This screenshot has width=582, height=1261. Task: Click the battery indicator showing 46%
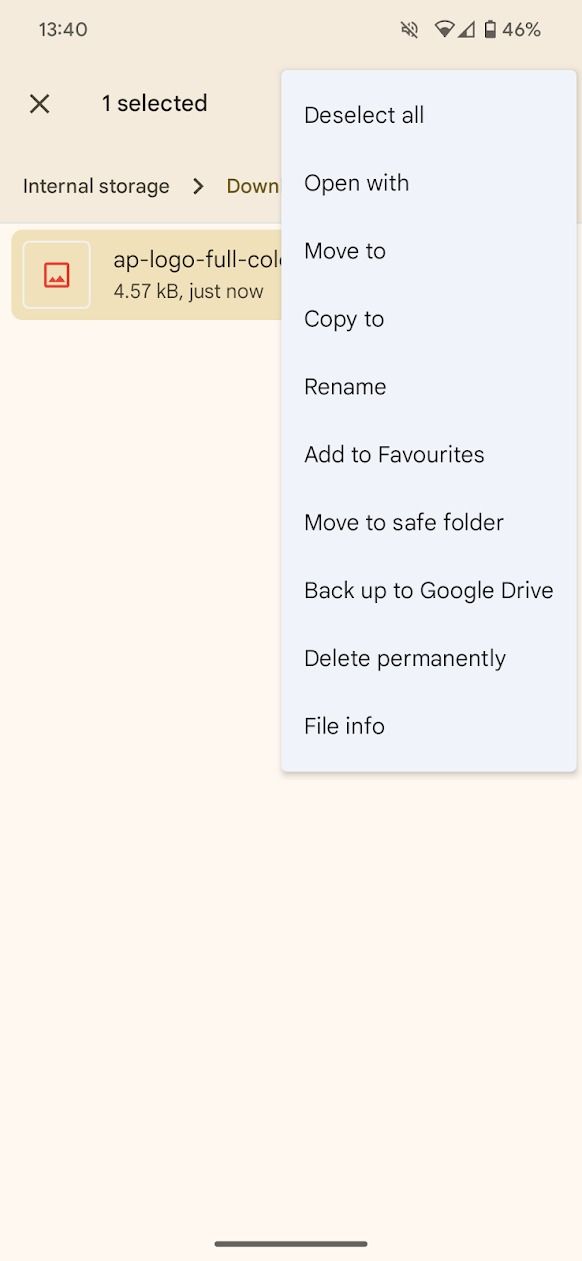tap(490, 29)
